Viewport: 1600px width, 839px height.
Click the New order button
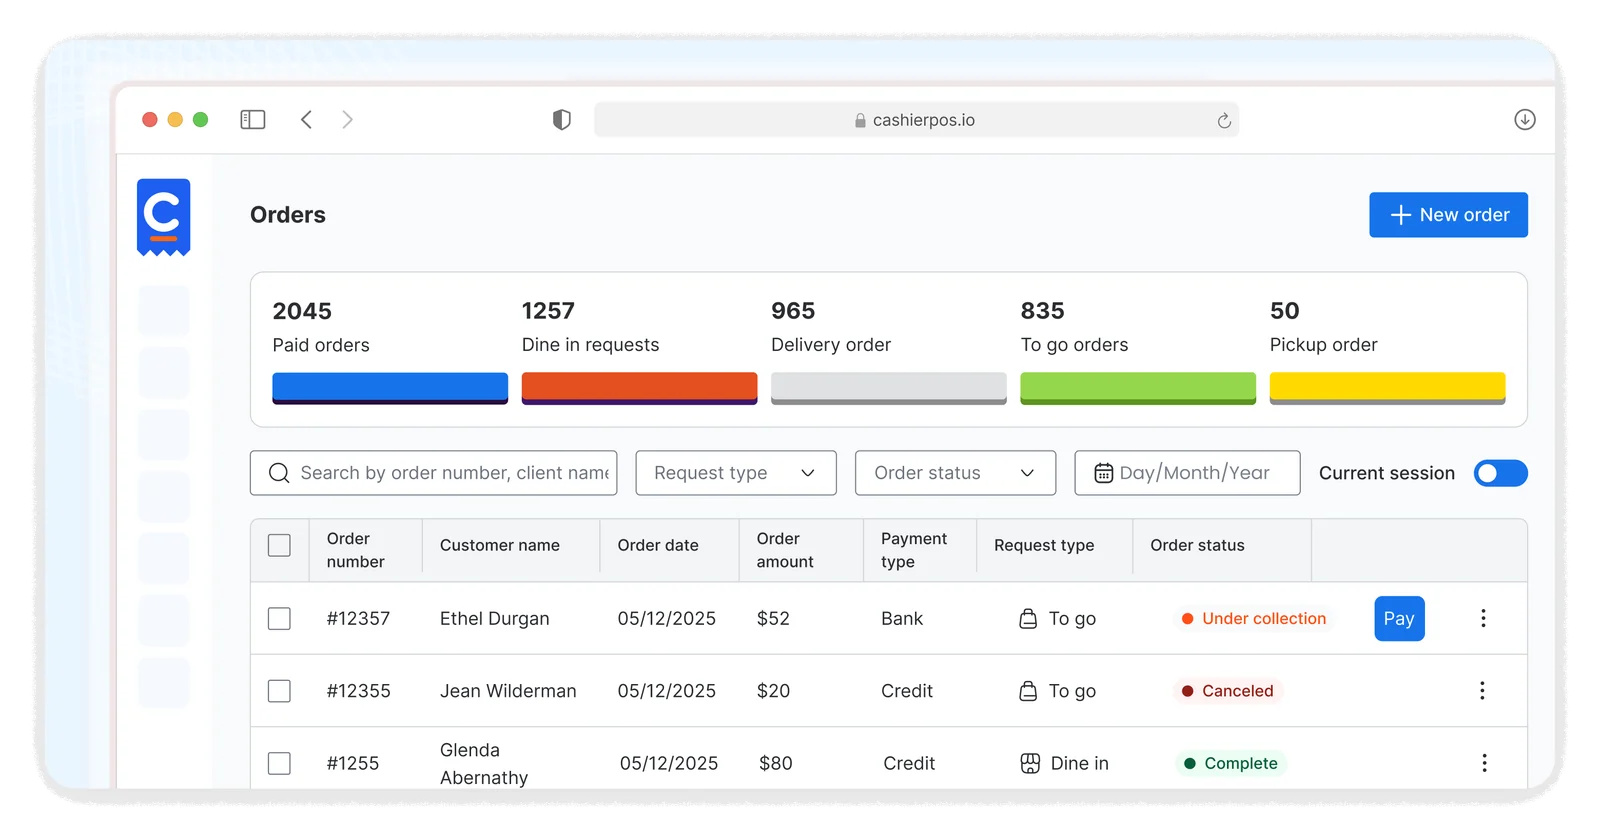(x=1448, y=215)
